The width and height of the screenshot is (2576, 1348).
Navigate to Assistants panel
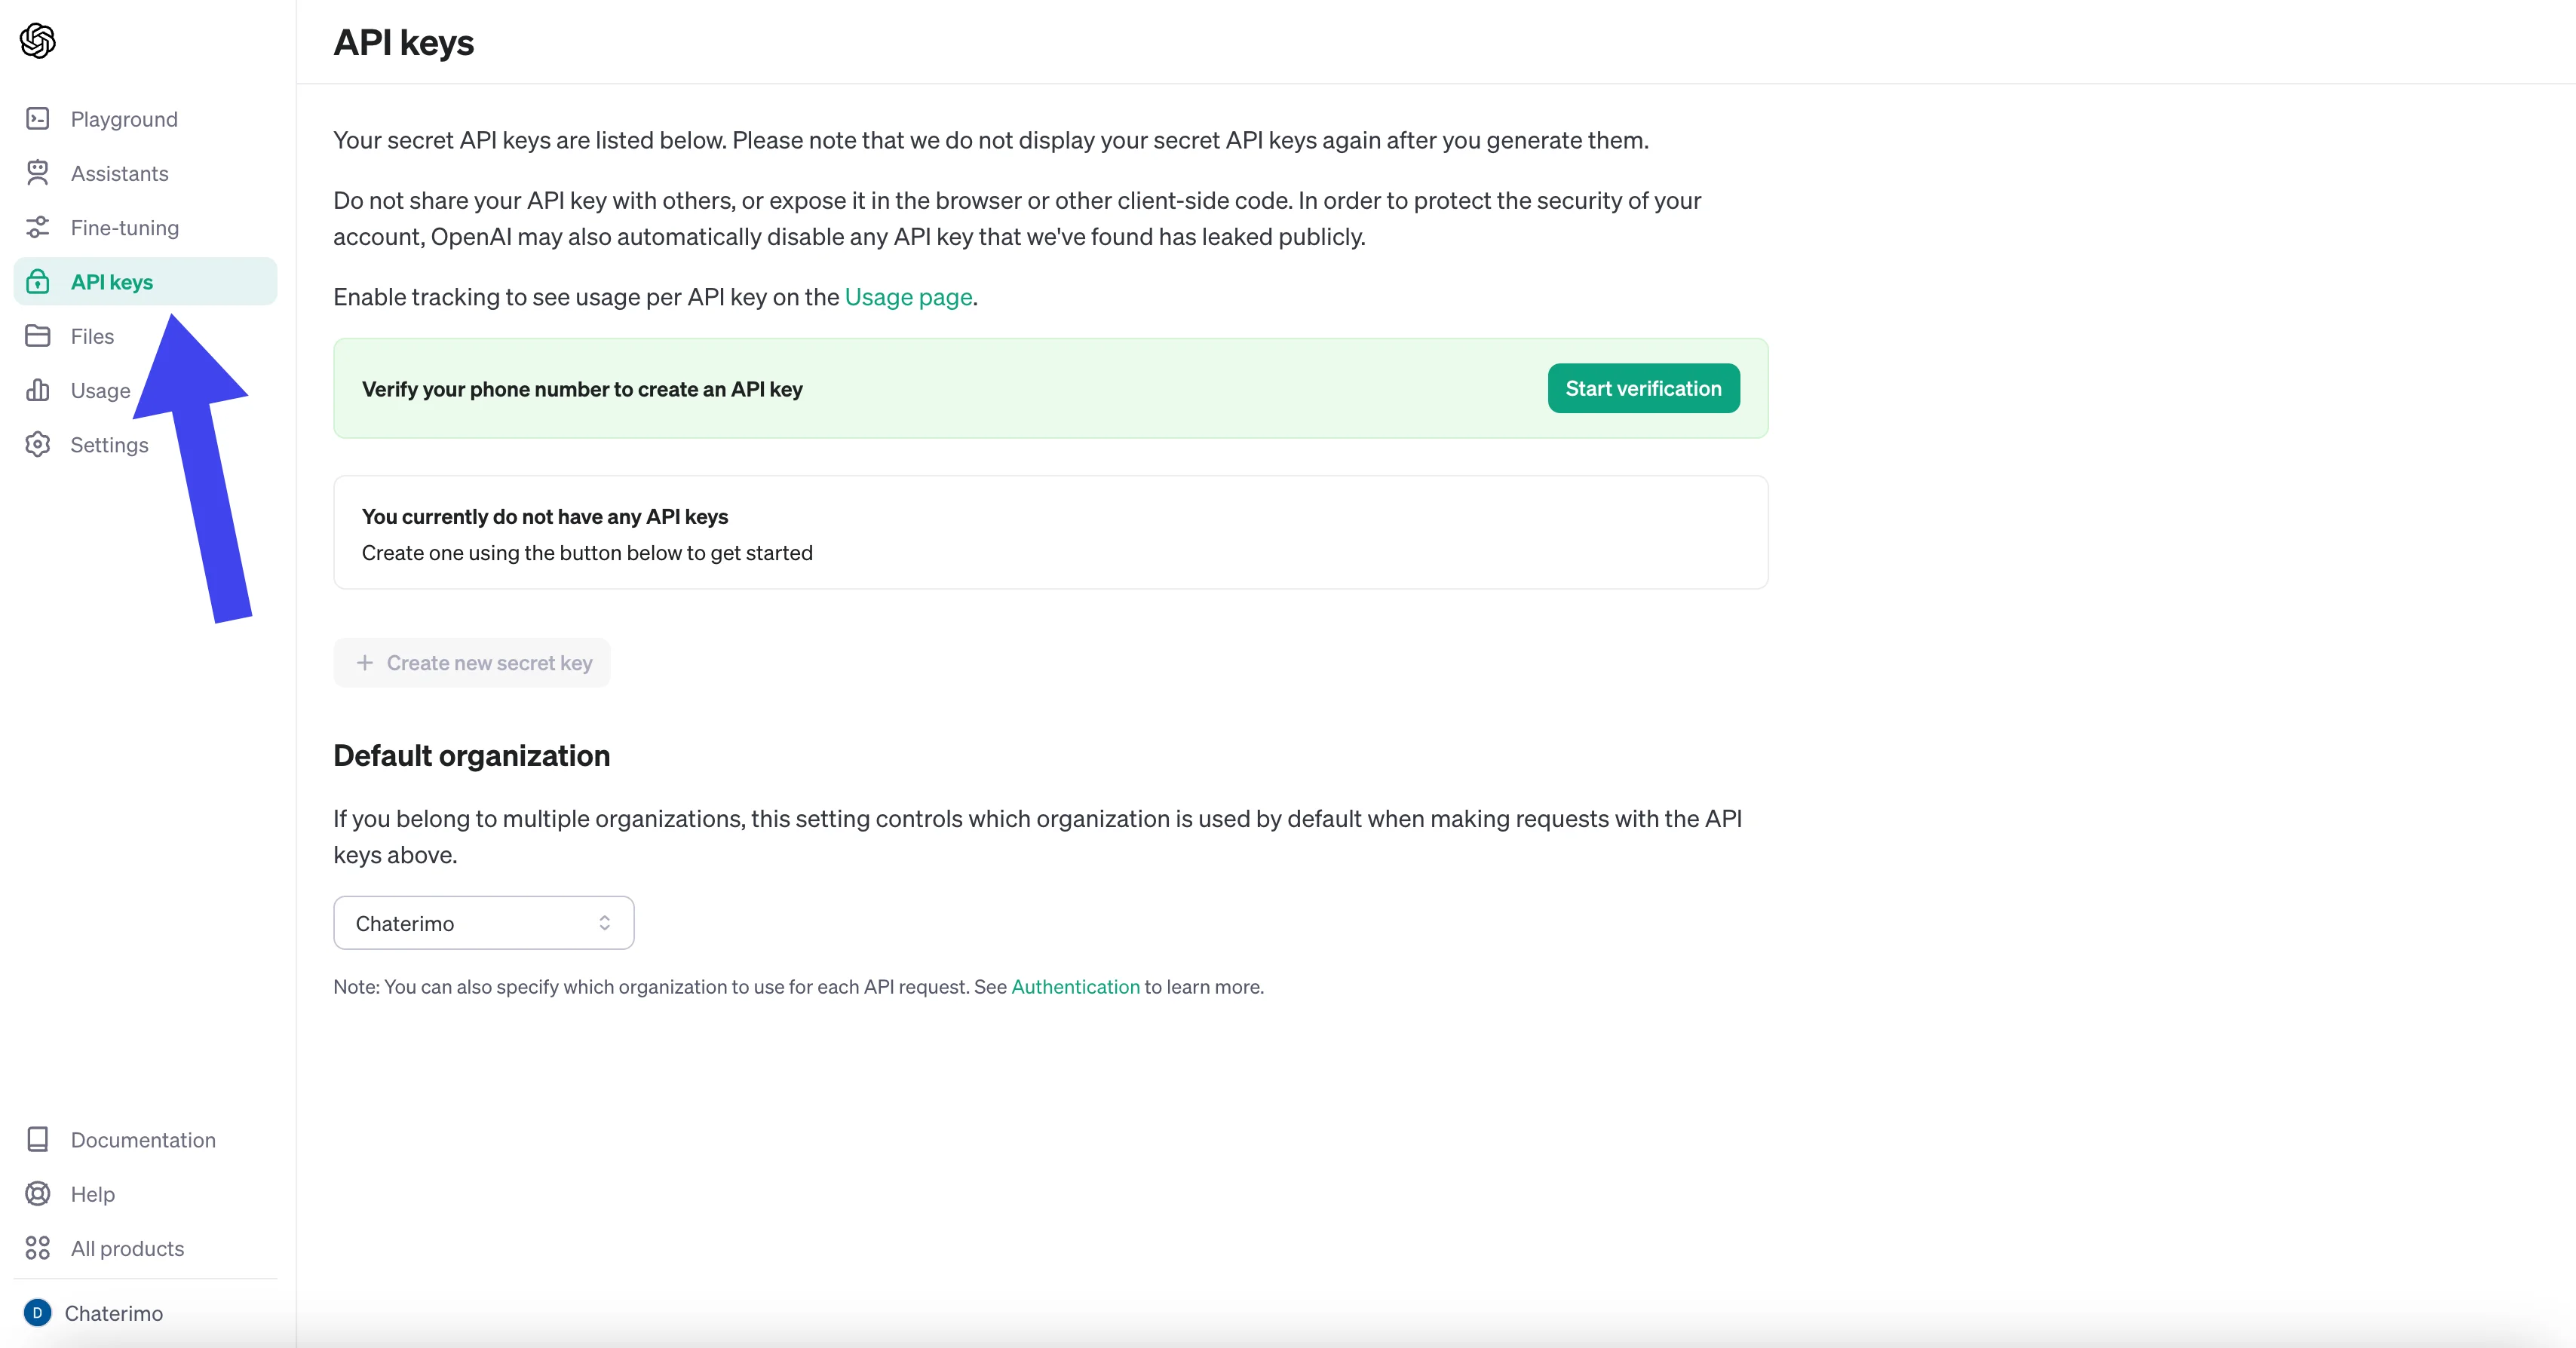click(119, 172)
